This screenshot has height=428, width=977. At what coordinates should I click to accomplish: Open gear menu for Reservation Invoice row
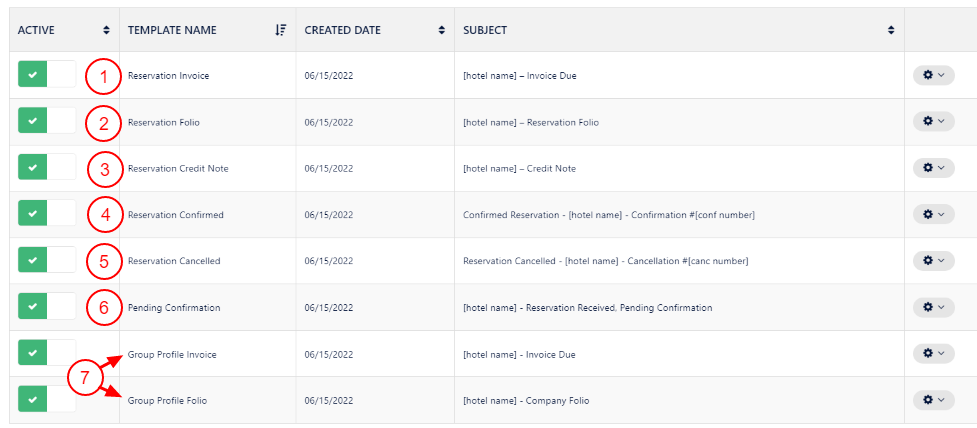pos(933,75)
